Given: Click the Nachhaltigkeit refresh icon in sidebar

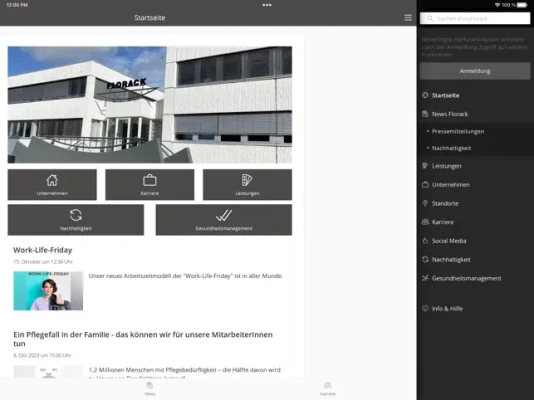Looking at the screenshot, I should pyautogui.click(x=425, y=259).
